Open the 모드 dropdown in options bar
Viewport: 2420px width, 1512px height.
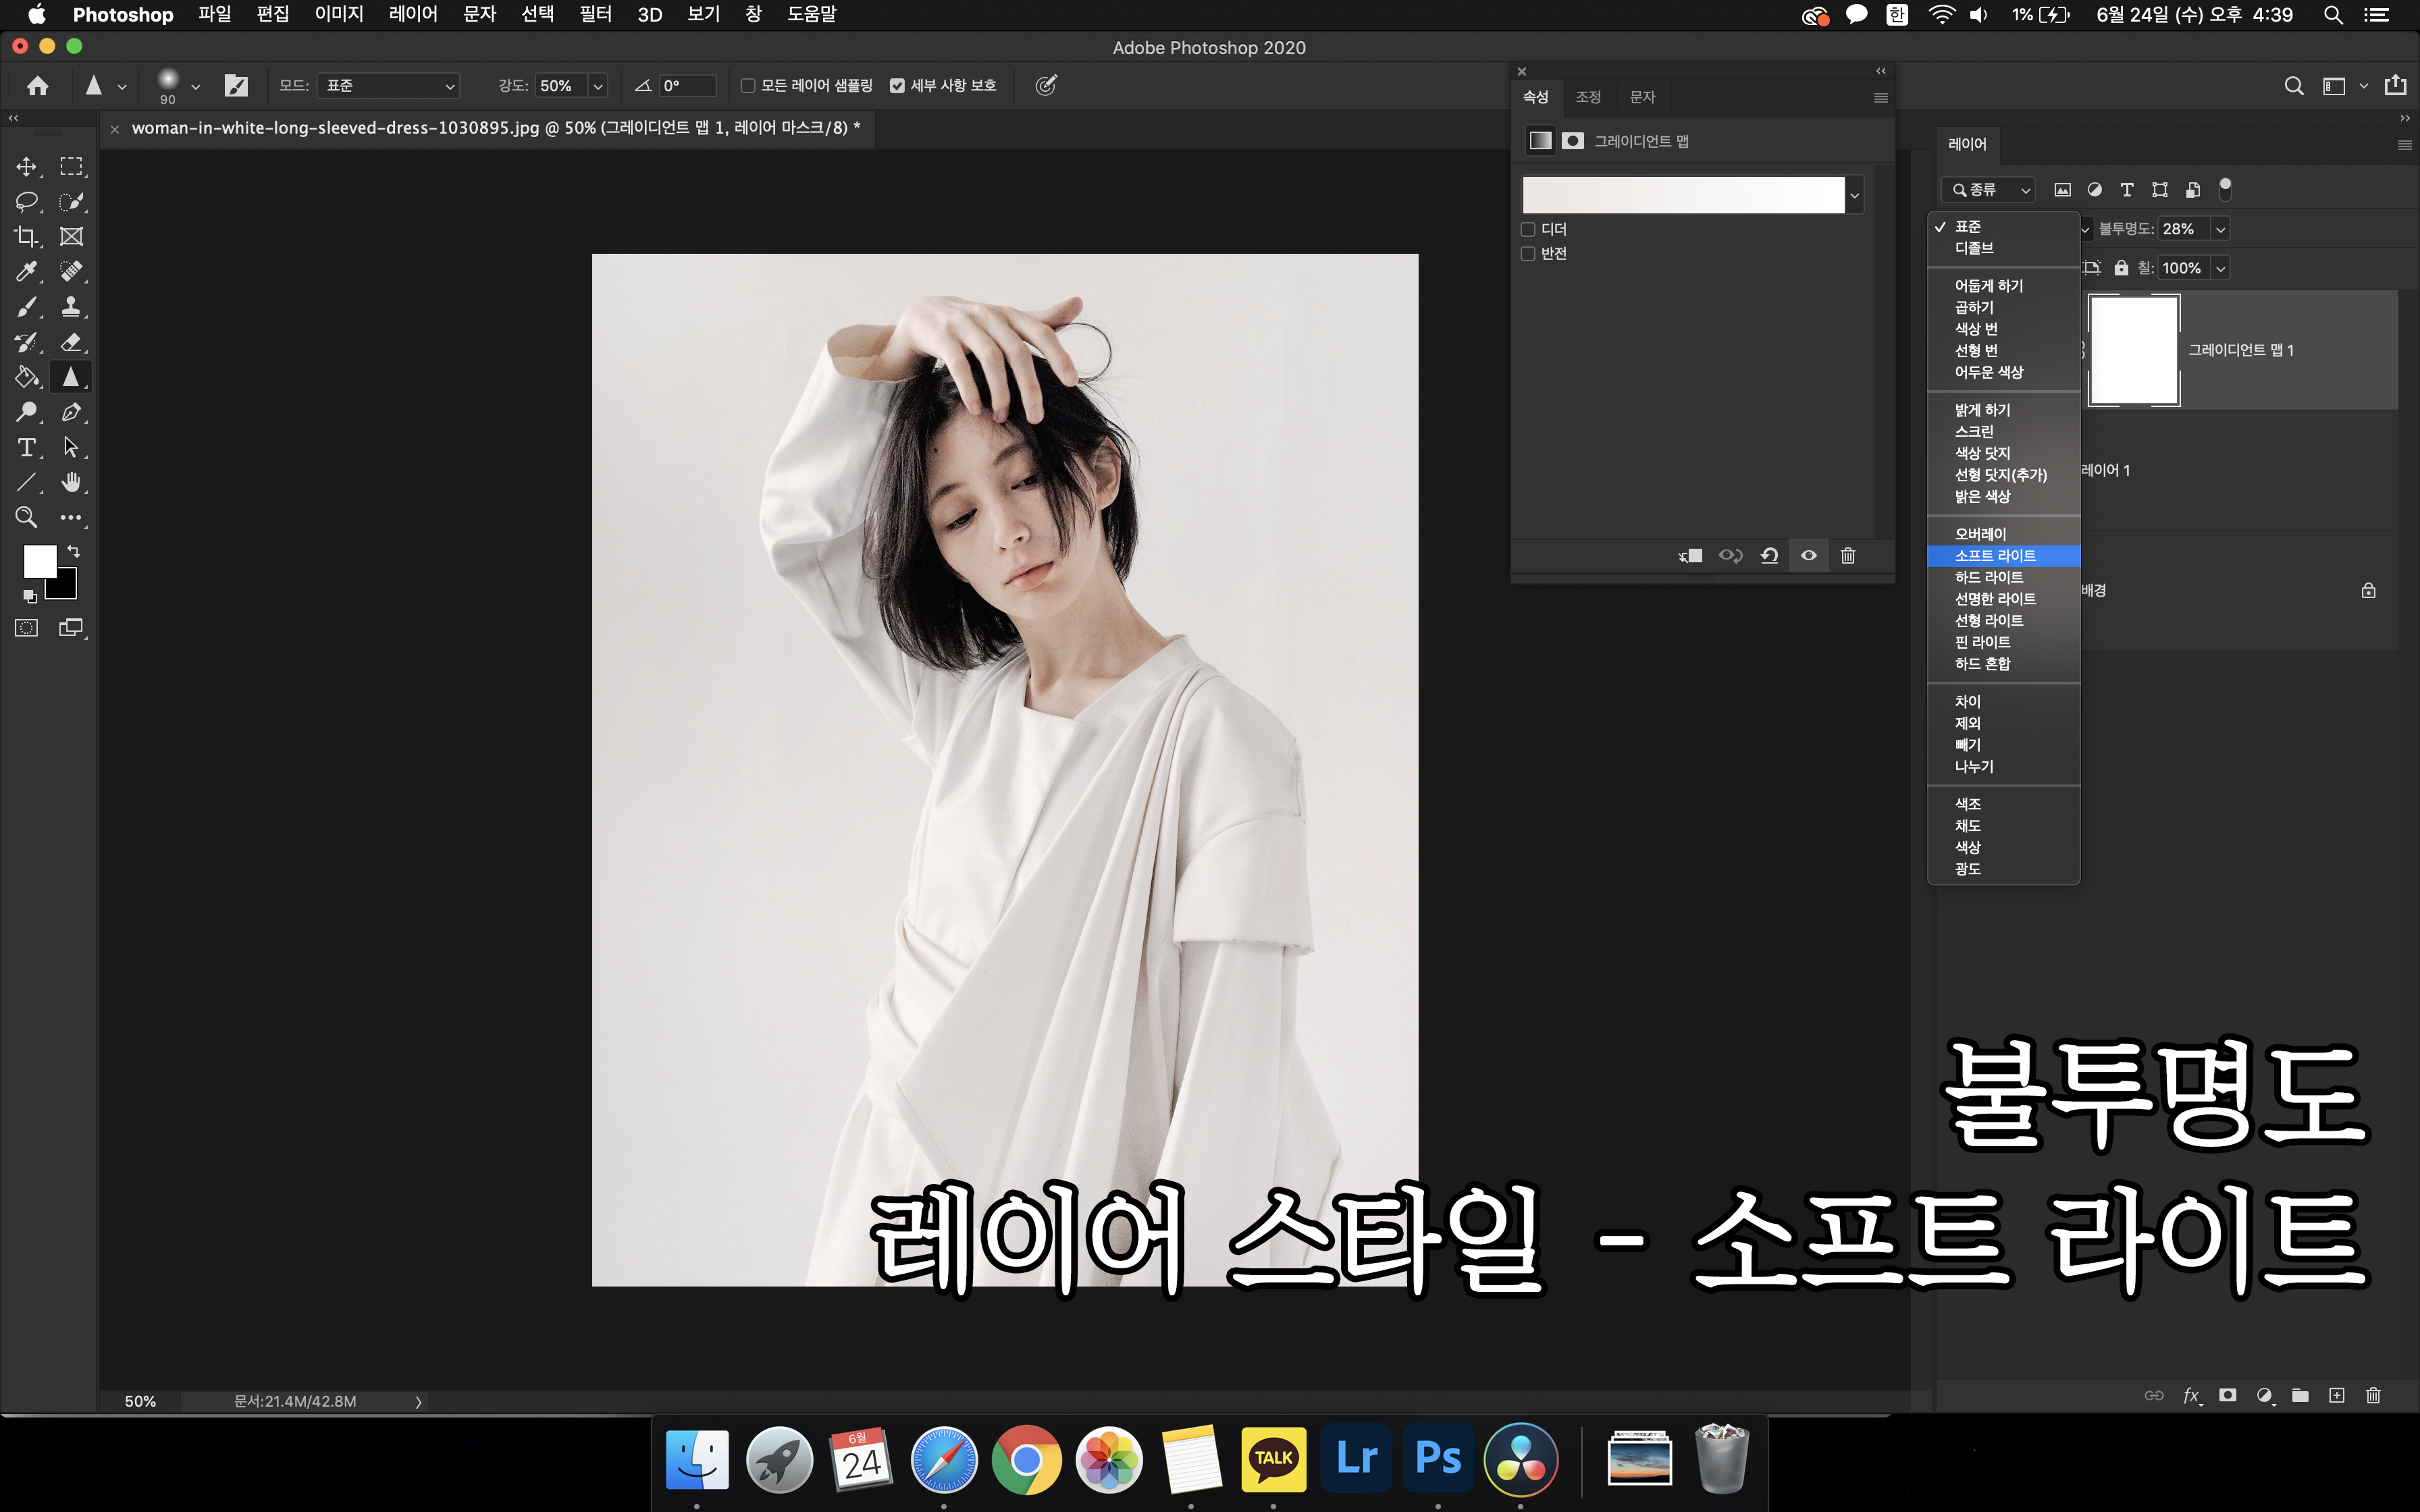click(x=388, y=86)
